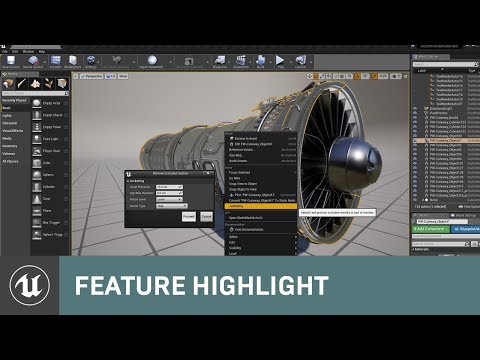
Task: Open the Content browser toolbar icon
Action: 55,60
